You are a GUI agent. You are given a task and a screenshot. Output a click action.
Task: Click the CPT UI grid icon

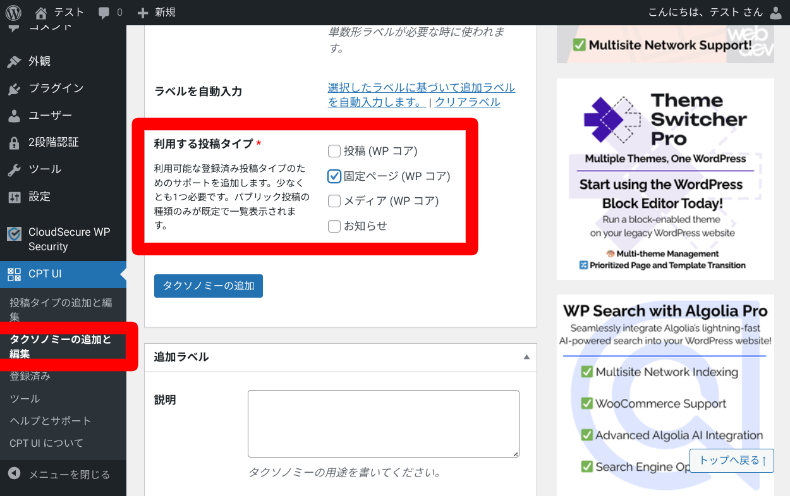coord(14,274)
